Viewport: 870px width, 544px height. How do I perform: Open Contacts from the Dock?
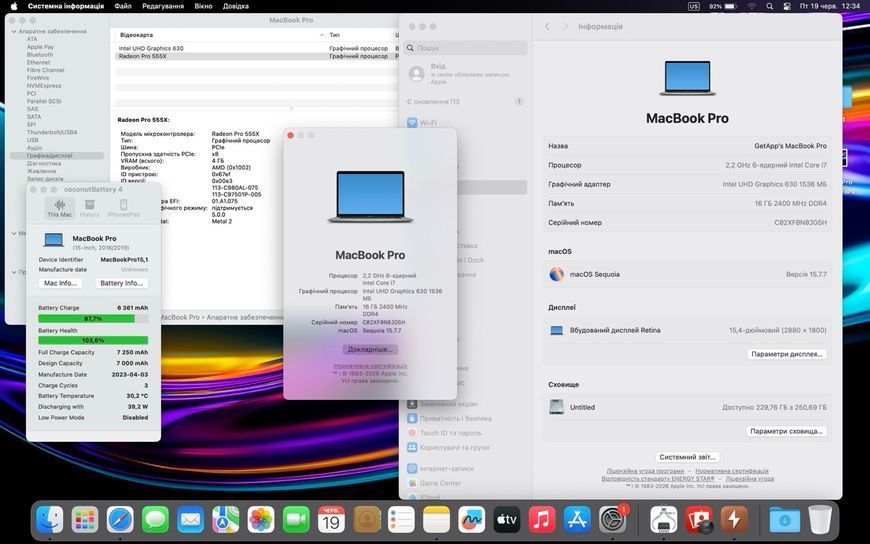coord(366,520)
